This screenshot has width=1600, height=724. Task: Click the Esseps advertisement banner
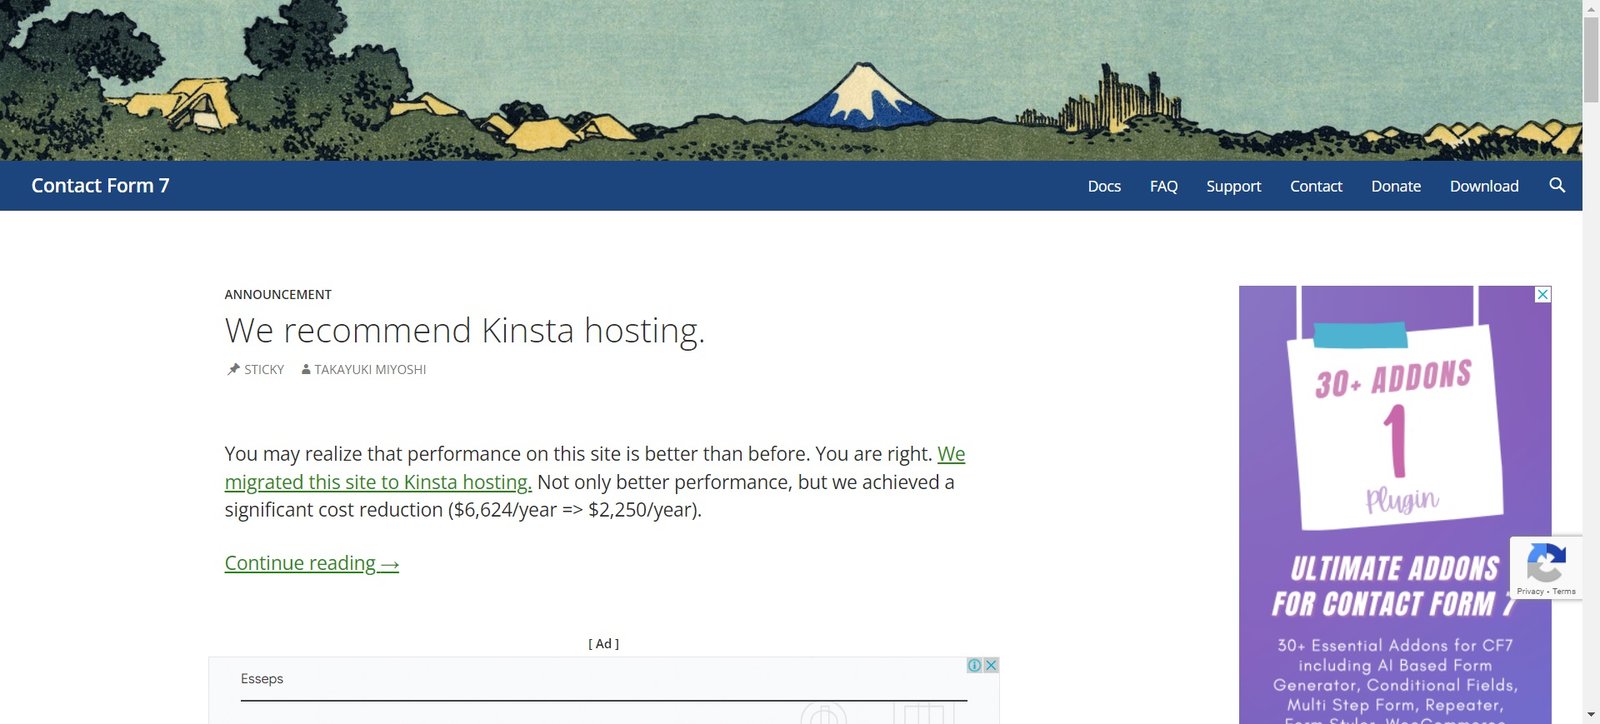604,691
